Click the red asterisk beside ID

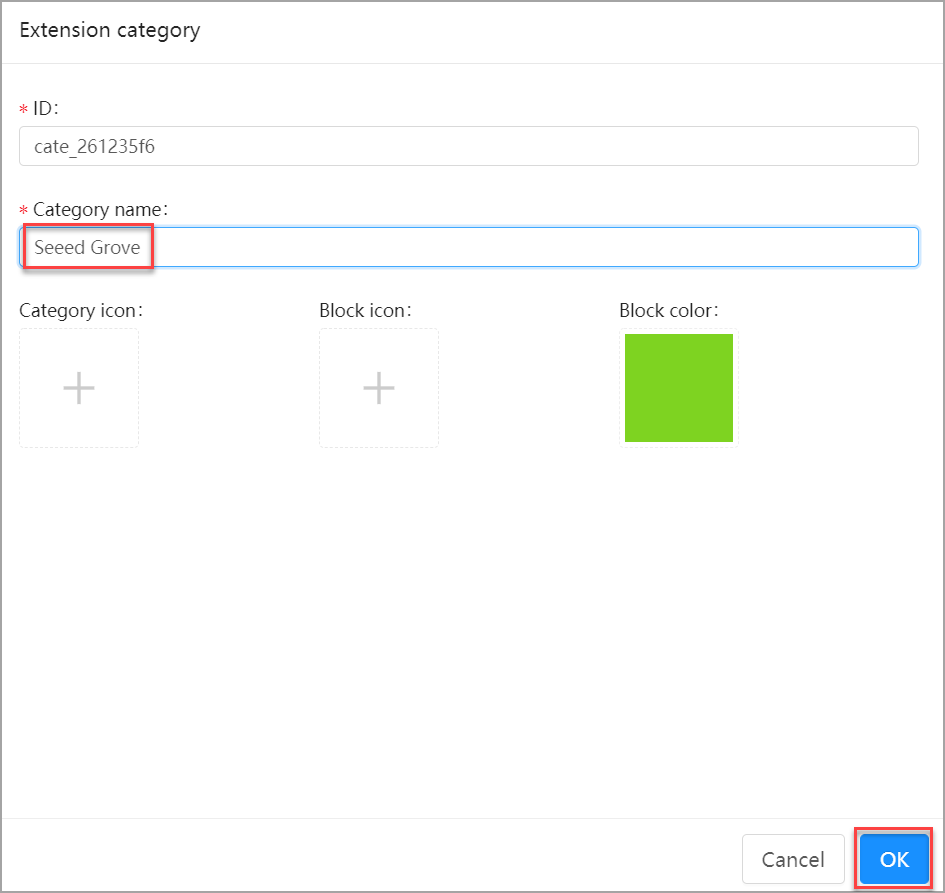(x=24, y=109)
